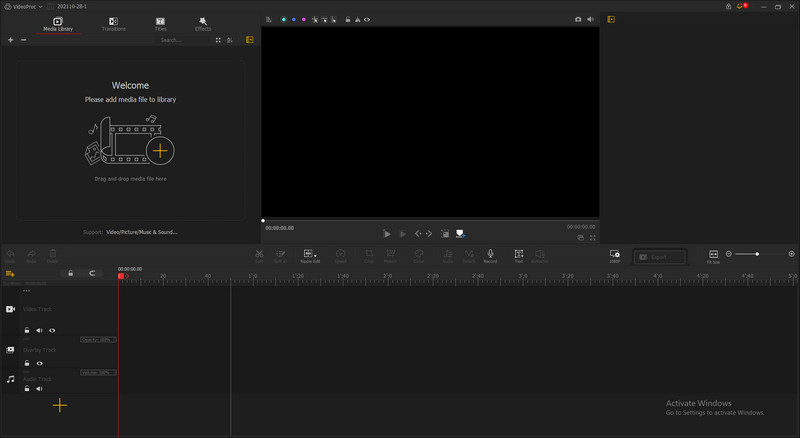Toggle Video Track visibility eye
Screen dimensions: 800x438
coord(52,330)
